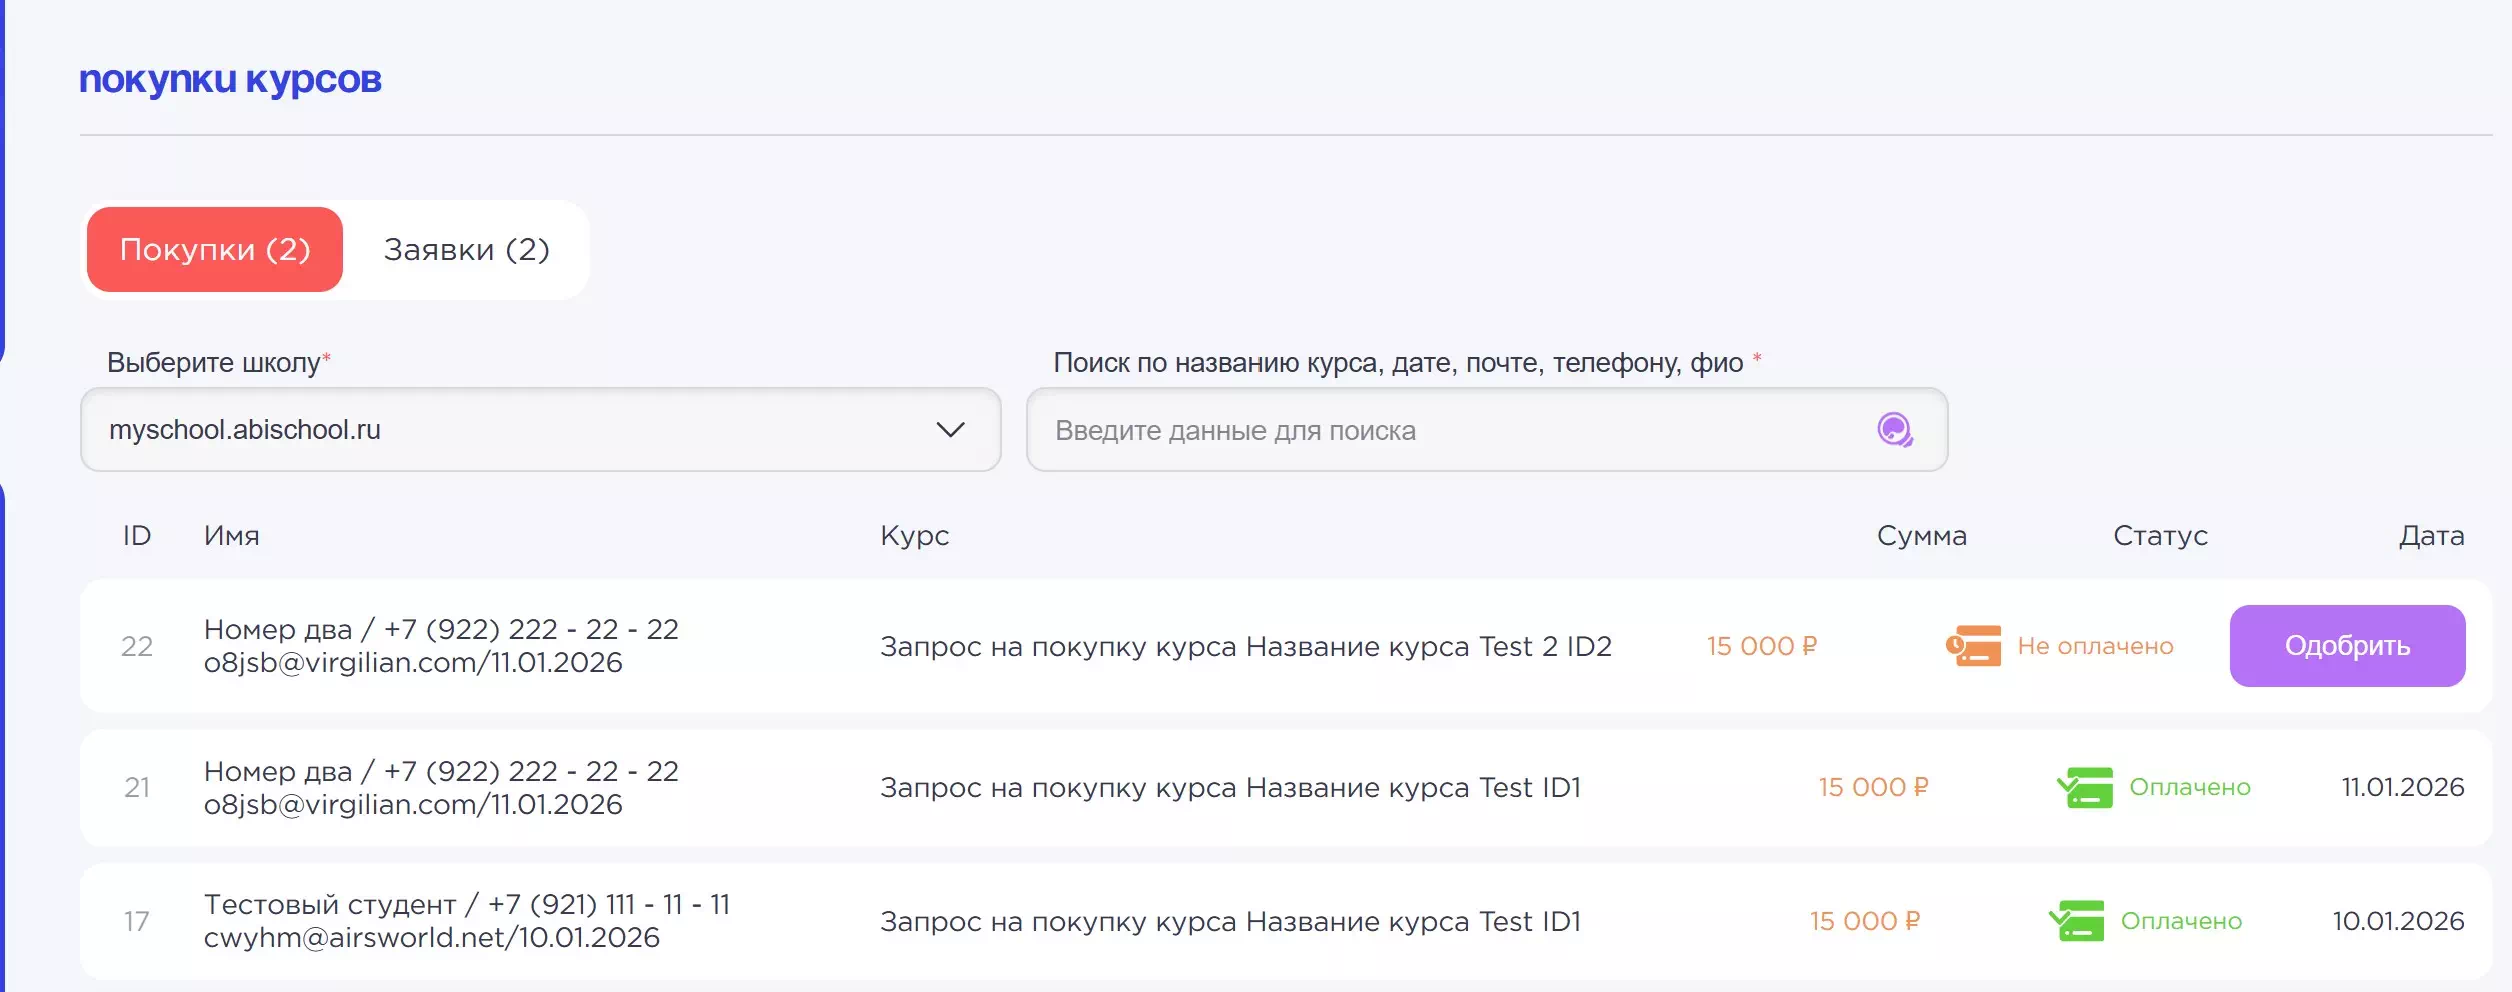The width and height of the screenshot is (2512, 992).
Task: Click the Статус column header
Action: (x=2160, y=536)
